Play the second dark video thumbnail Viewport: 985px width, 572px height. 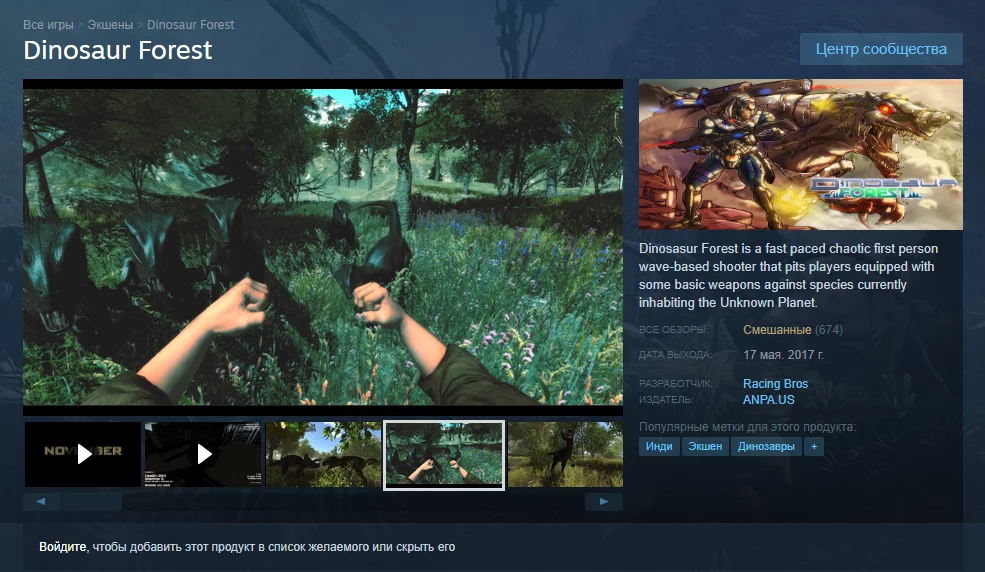203,454
